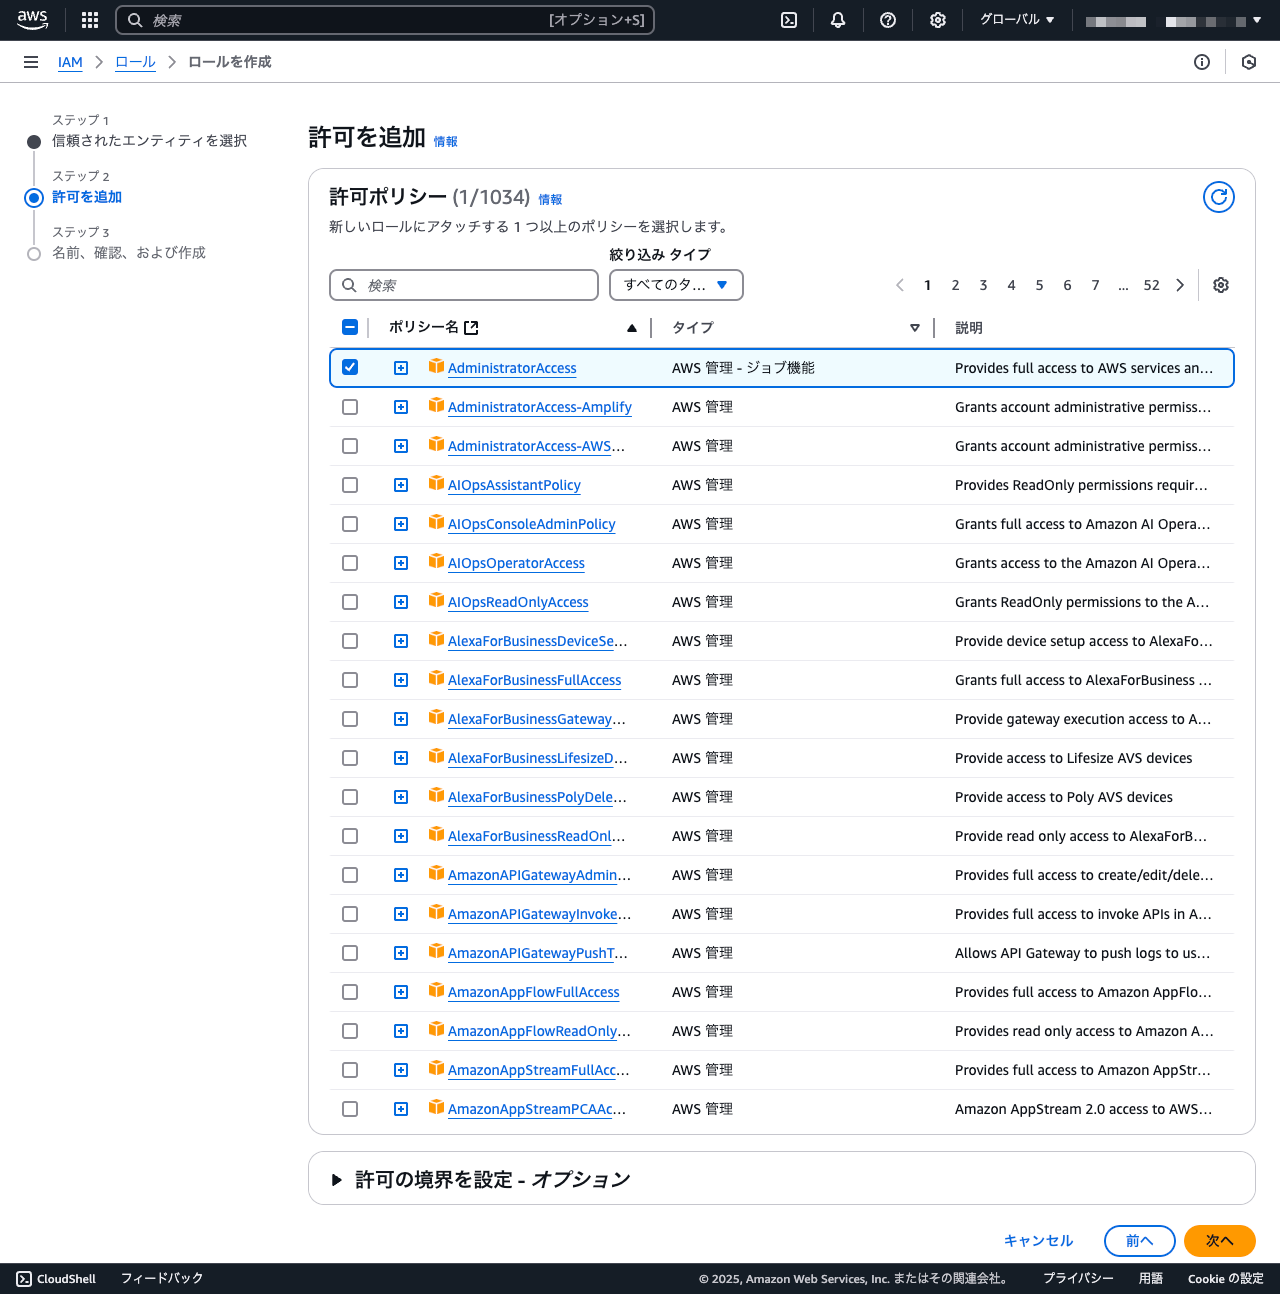This screenshot has height=1294, width=1280.
Task: Open the IAM breadcrumb link
Action: (70, 62)
